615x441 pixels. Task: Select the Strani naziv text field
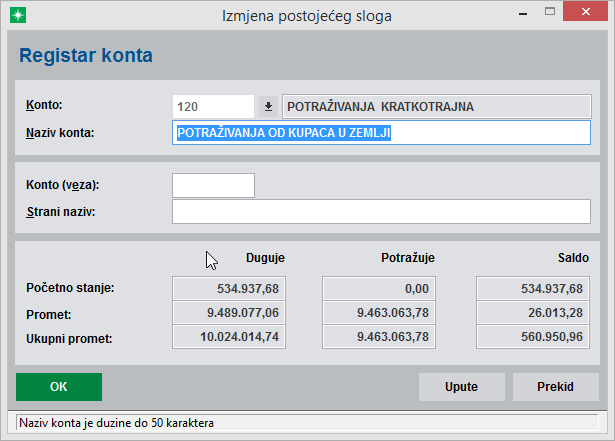(x=382, y=211)
